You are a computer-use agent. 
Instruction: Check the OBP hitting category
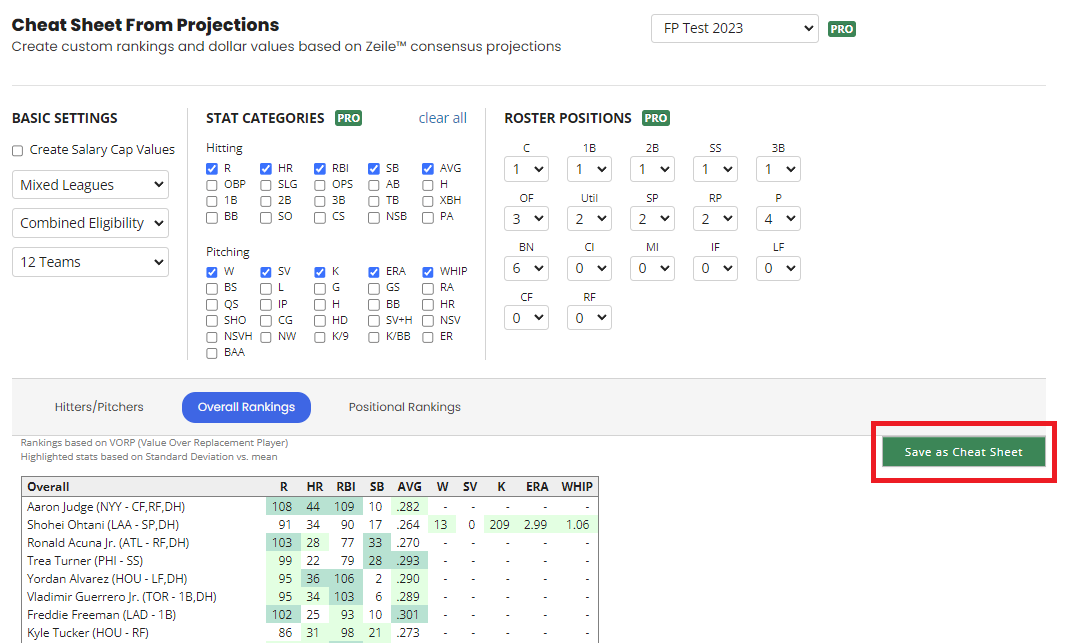click(212, 185)
